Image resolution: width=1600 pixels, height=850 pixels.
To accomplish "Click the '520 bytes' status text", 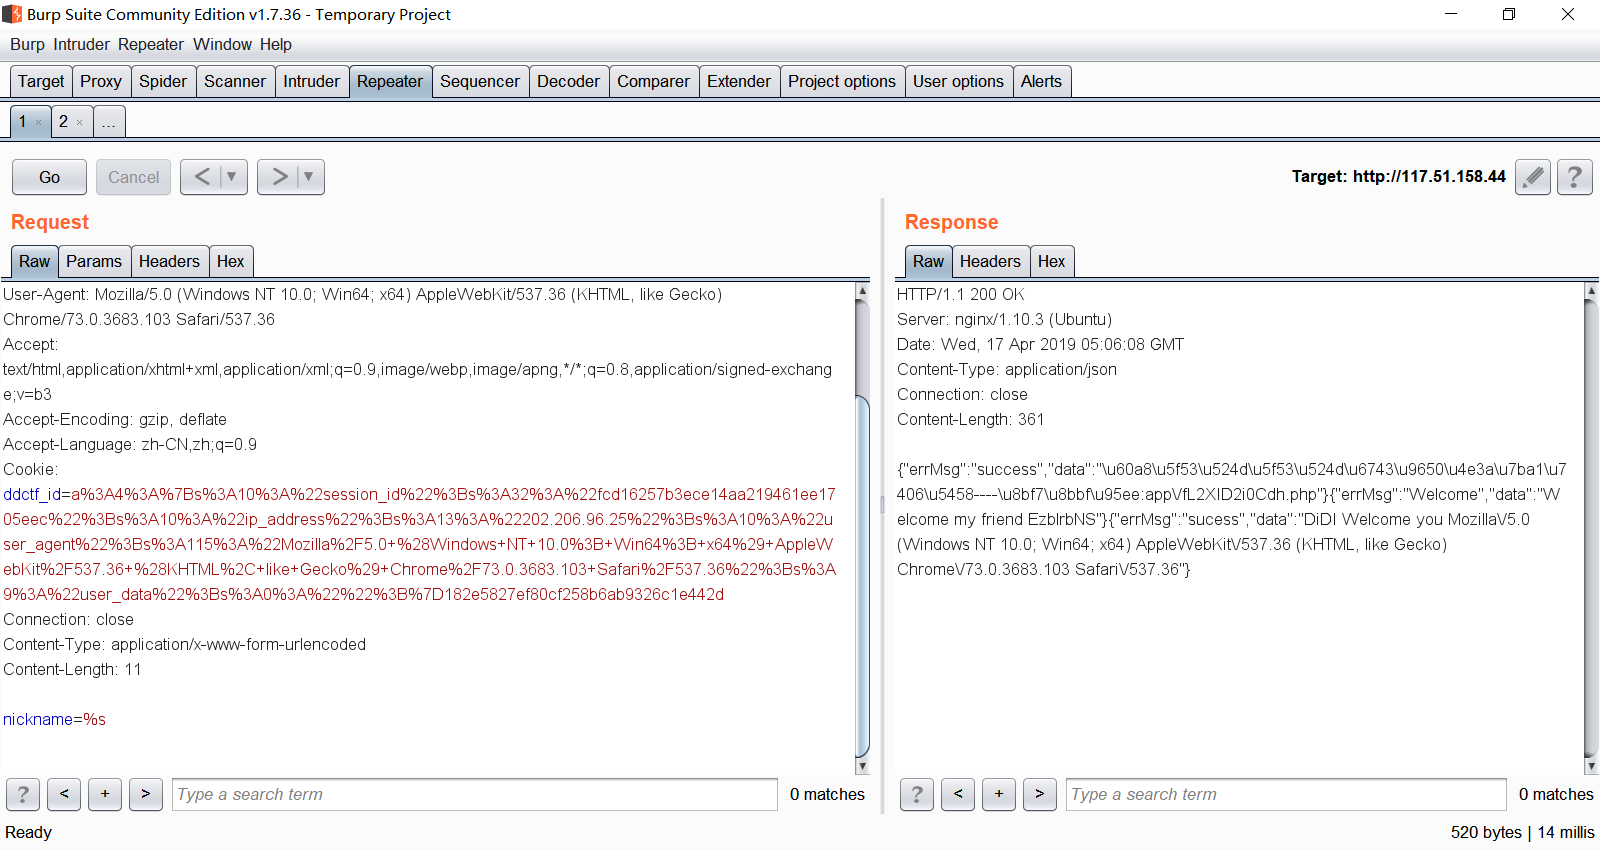I will 1486,832.
